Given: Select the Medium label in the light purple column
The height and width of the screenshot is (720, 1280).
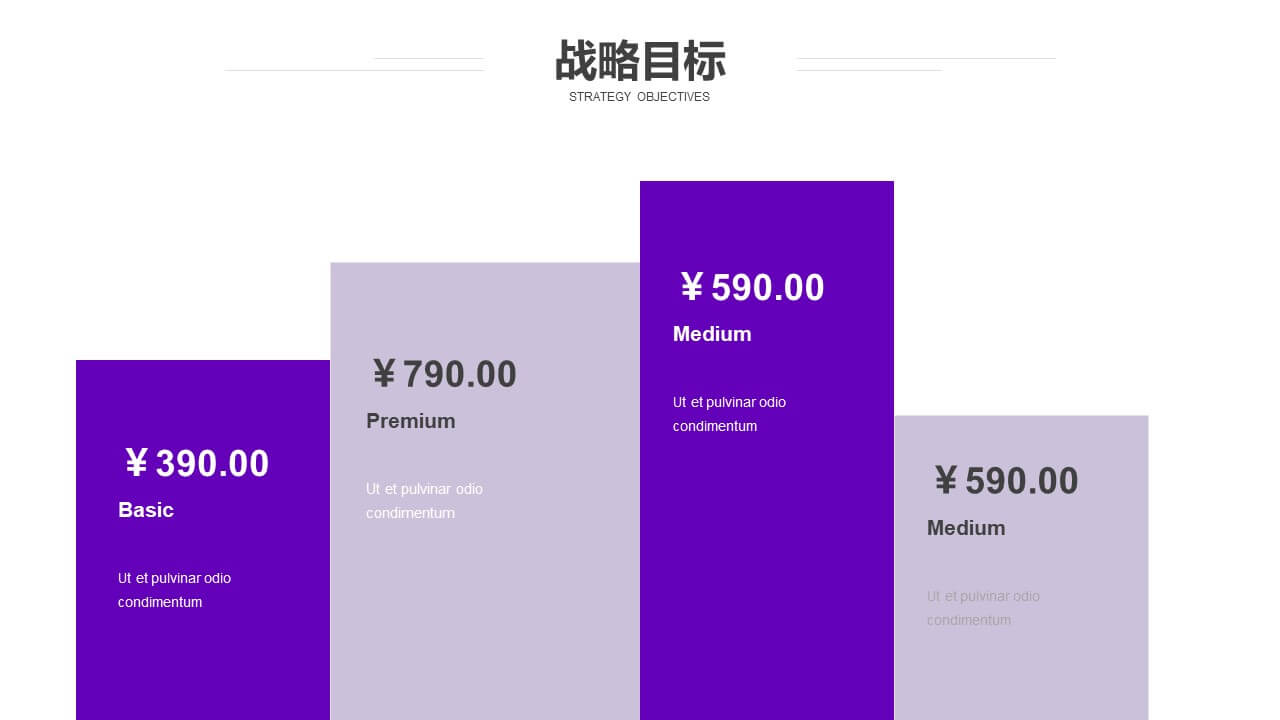Looking at the screenshot, I should tap(966, 528).
